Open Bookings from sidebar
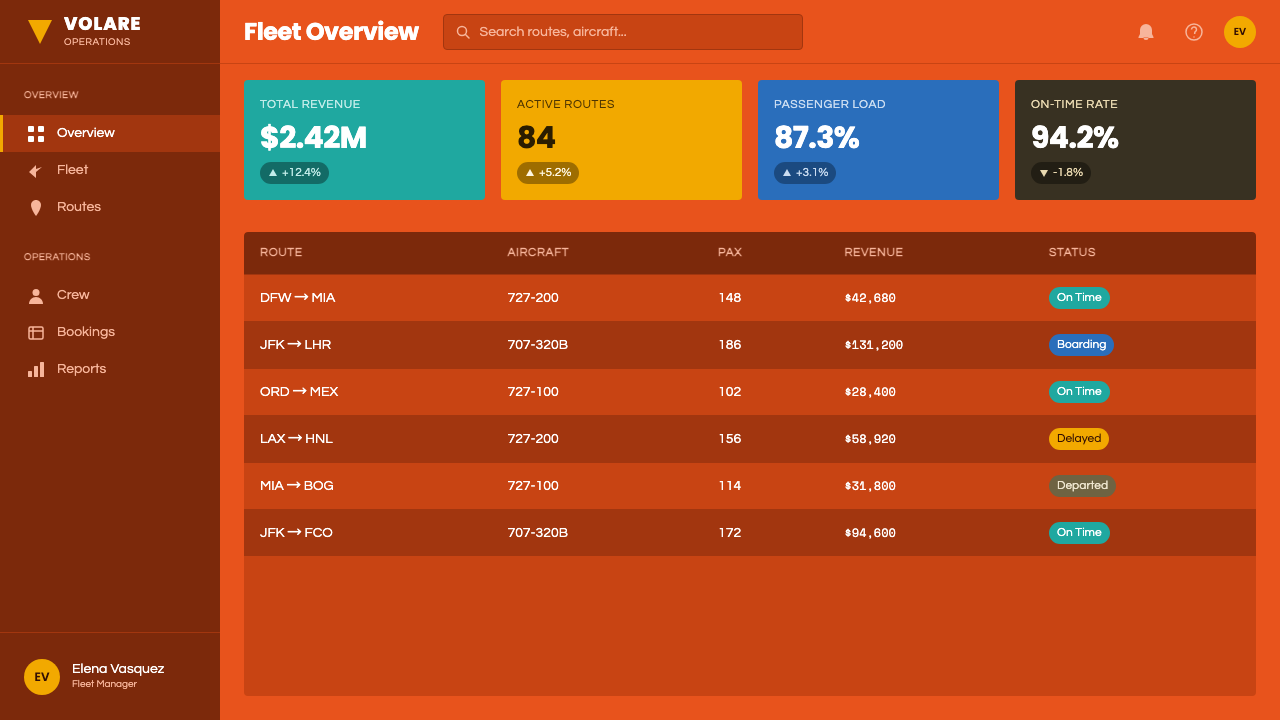The width and height of the screenshot is (1280, 720). (110, 332)
